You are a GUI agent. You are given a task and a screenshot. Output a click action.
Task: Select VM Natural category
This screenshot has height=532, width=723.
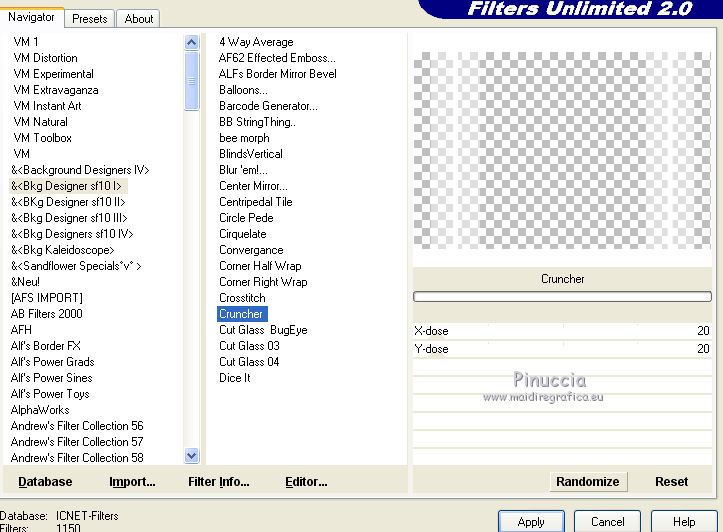click(41, 122)
